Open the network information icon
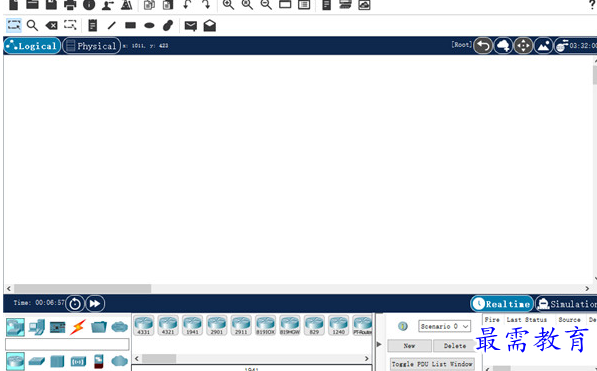The height and width of the screenshot is (371, 597). coord(89,5)
